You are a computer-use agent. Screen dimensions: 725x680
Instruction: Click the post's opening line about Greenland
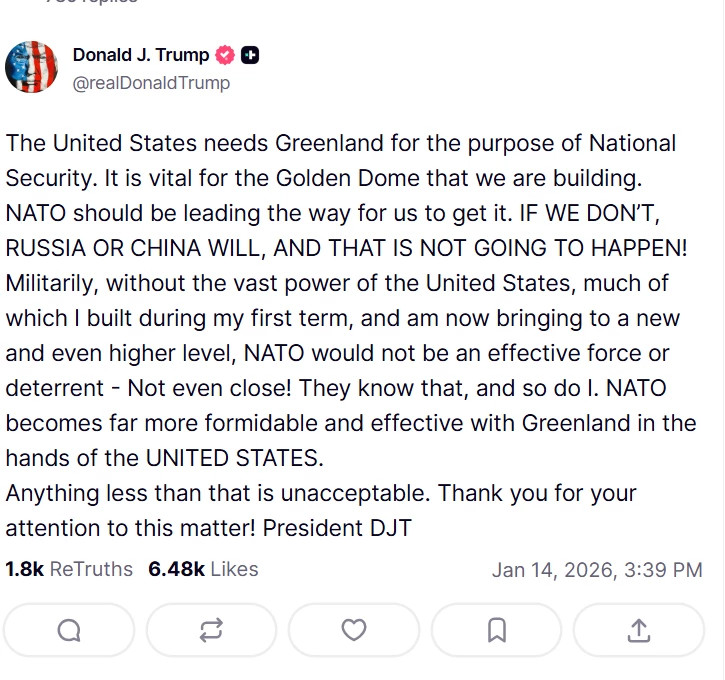pos(340,143)
